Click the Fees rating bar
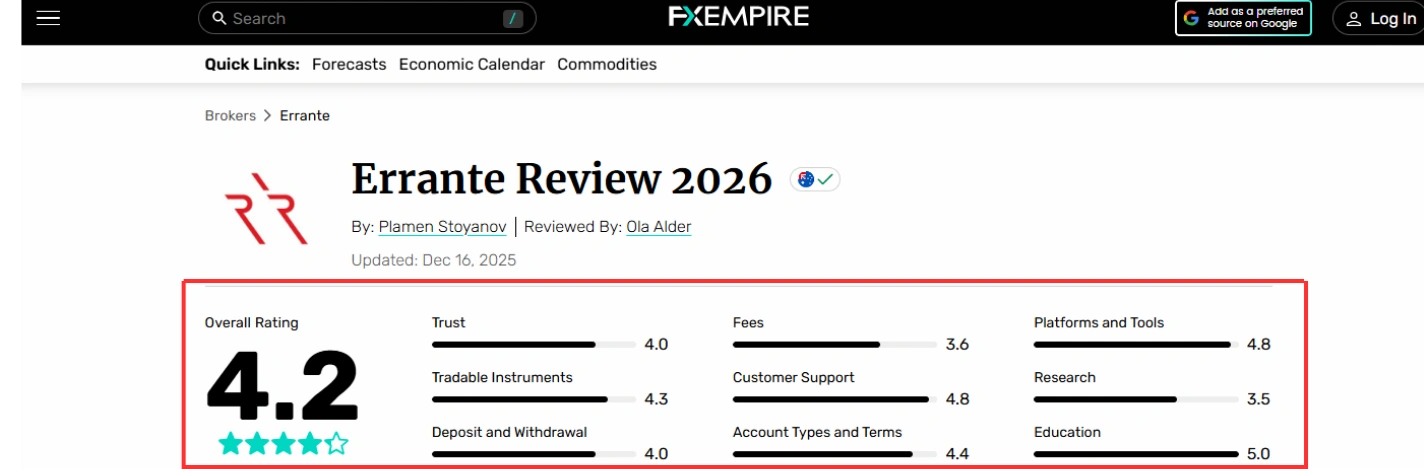Viewport: 1424px width, 469px height. coord(835,344)
